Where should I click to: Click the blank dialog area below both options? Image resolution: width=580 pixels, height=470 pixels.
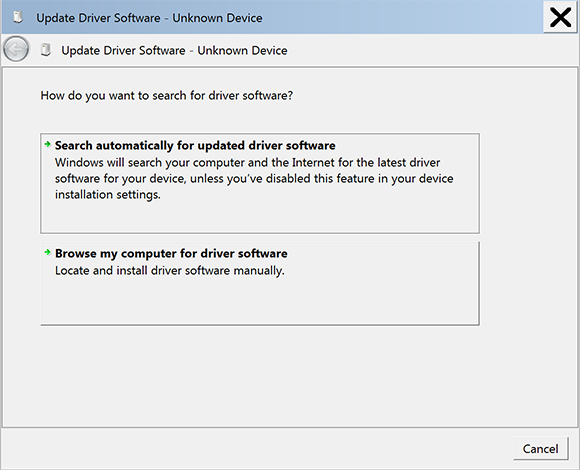[290, 375]
